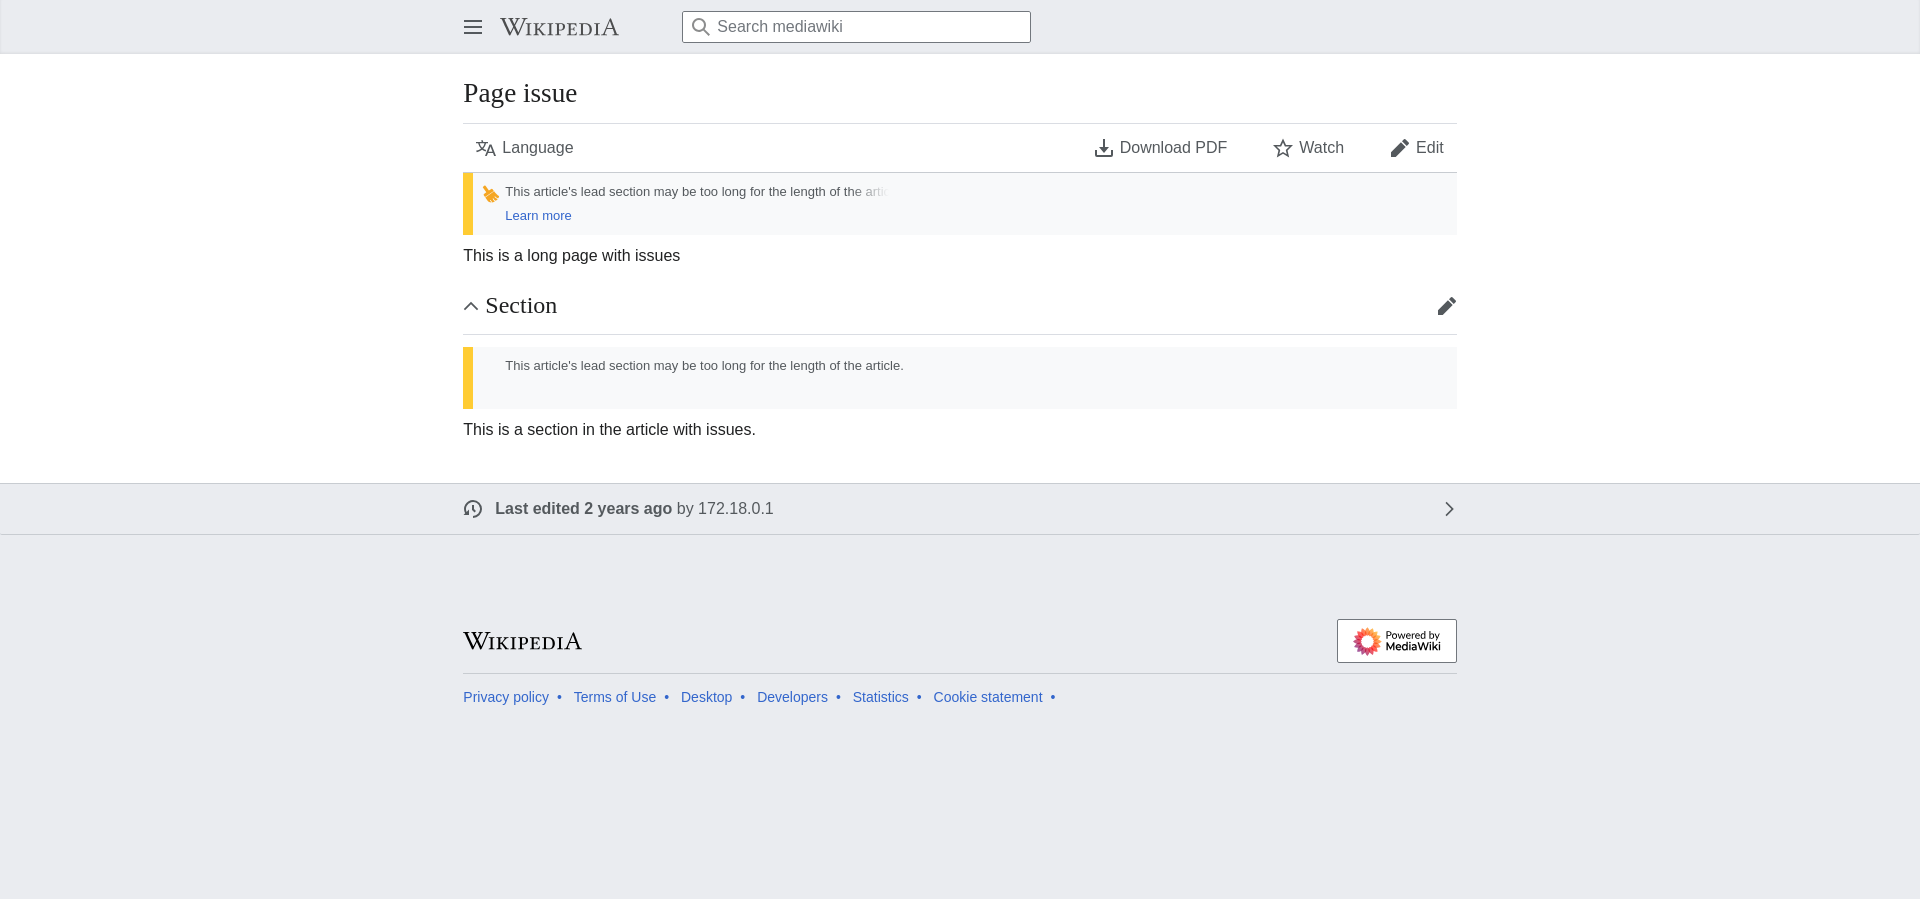Edit Section with its pencil icon
The height and width of the screenshot is (900, 1920).
point(1447,306)
